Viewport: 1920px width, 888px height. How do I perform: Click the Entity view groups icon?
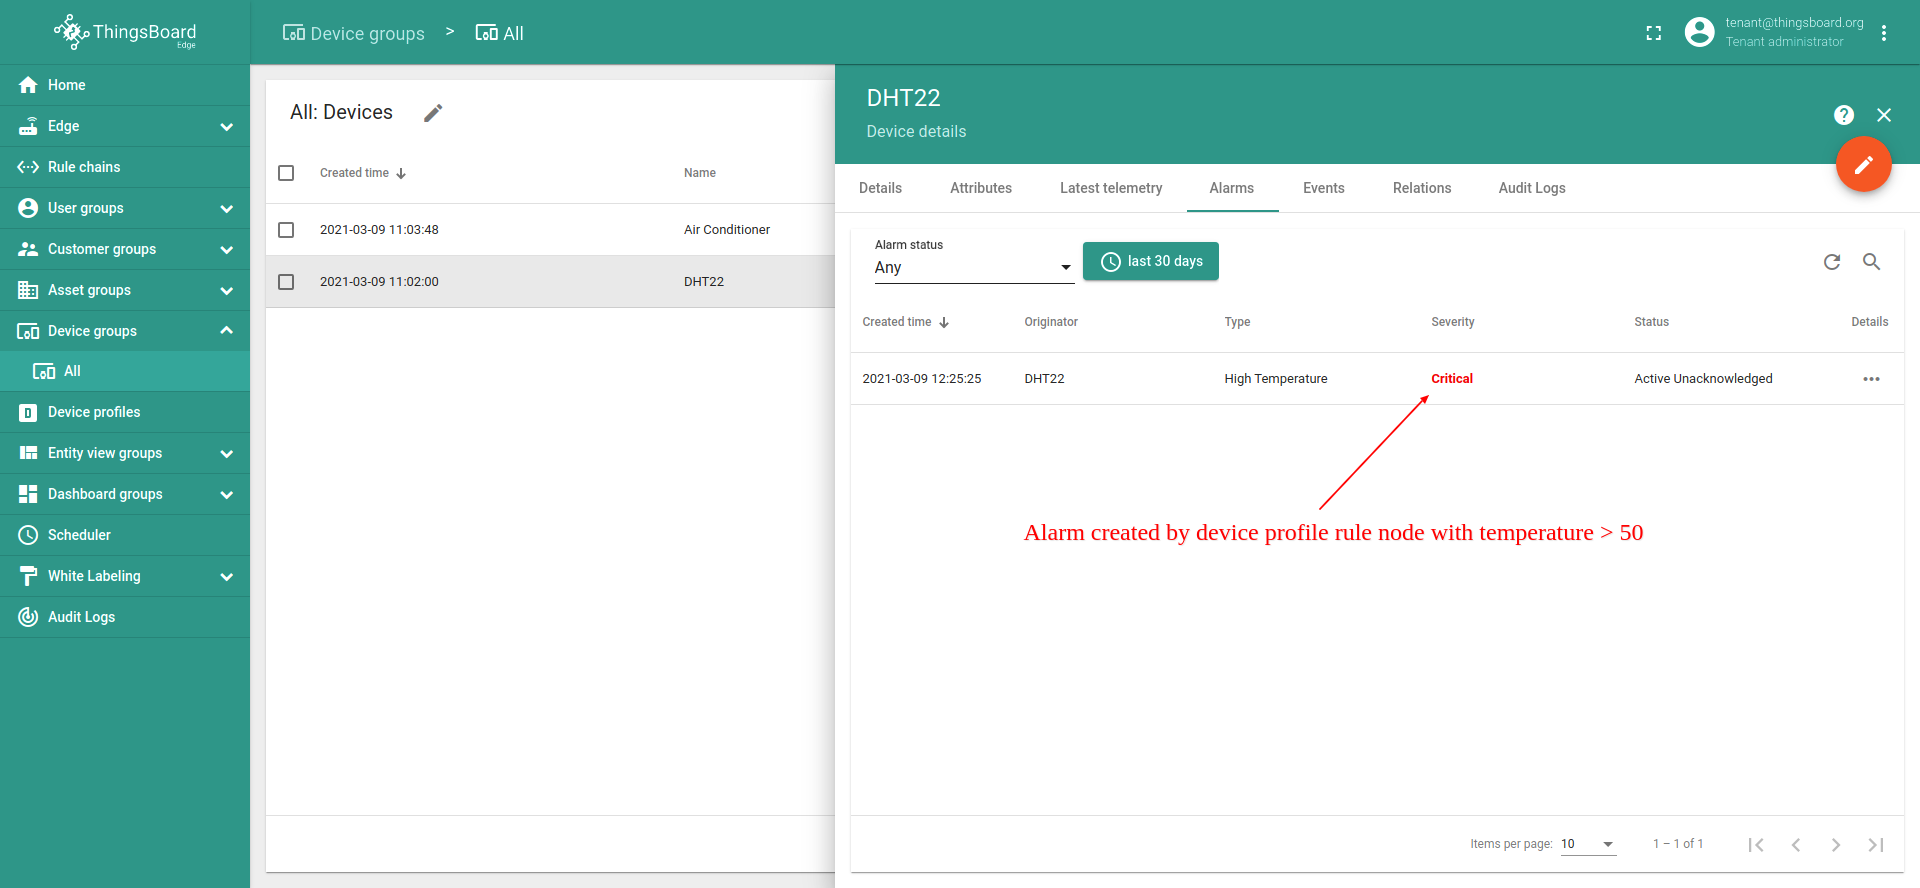tap(28, 453)
